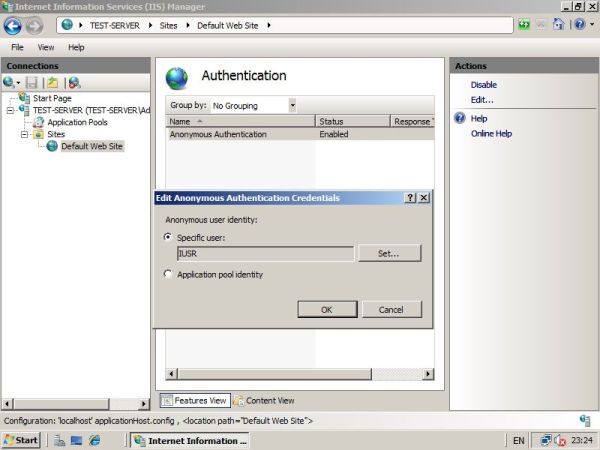Click the dialog's question mark help button

coord(410,198)
